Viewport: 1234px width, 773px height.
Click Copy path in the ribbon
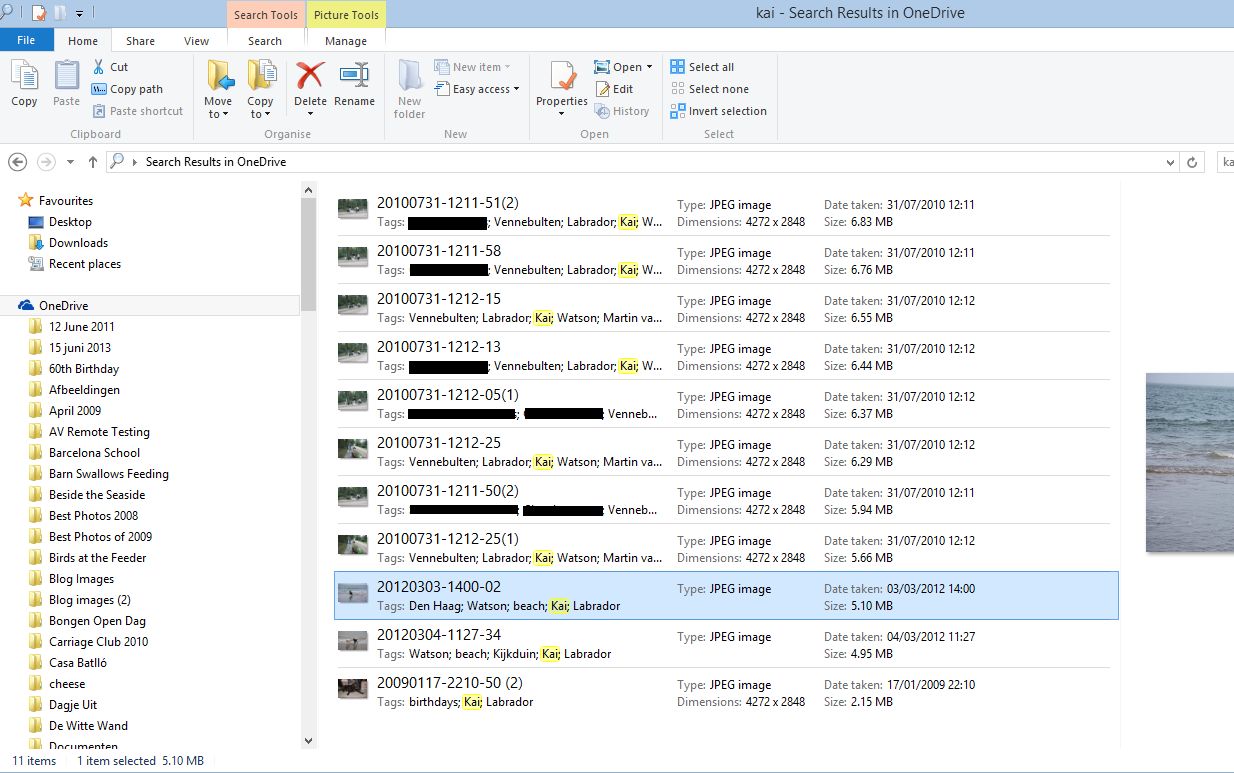tap(127, 89)
